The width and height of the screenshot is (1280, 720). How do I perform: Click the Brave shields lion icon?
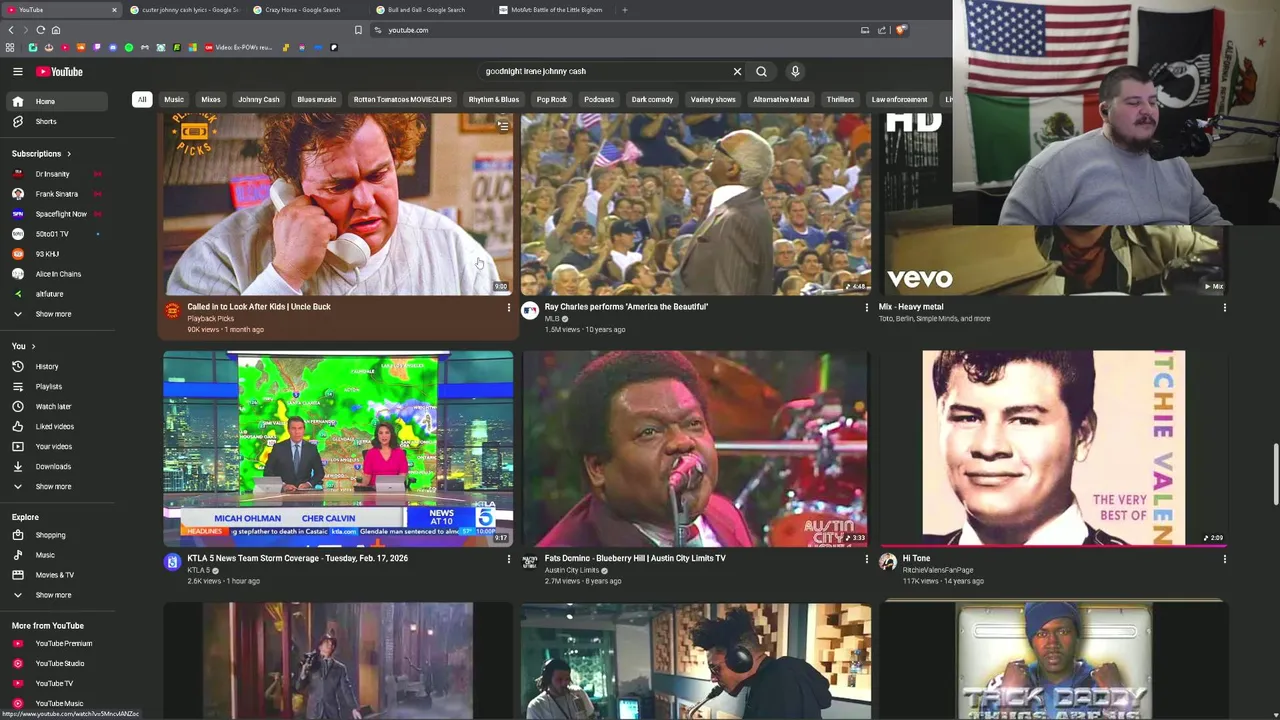pyautogui.click(x=900, y=30)
